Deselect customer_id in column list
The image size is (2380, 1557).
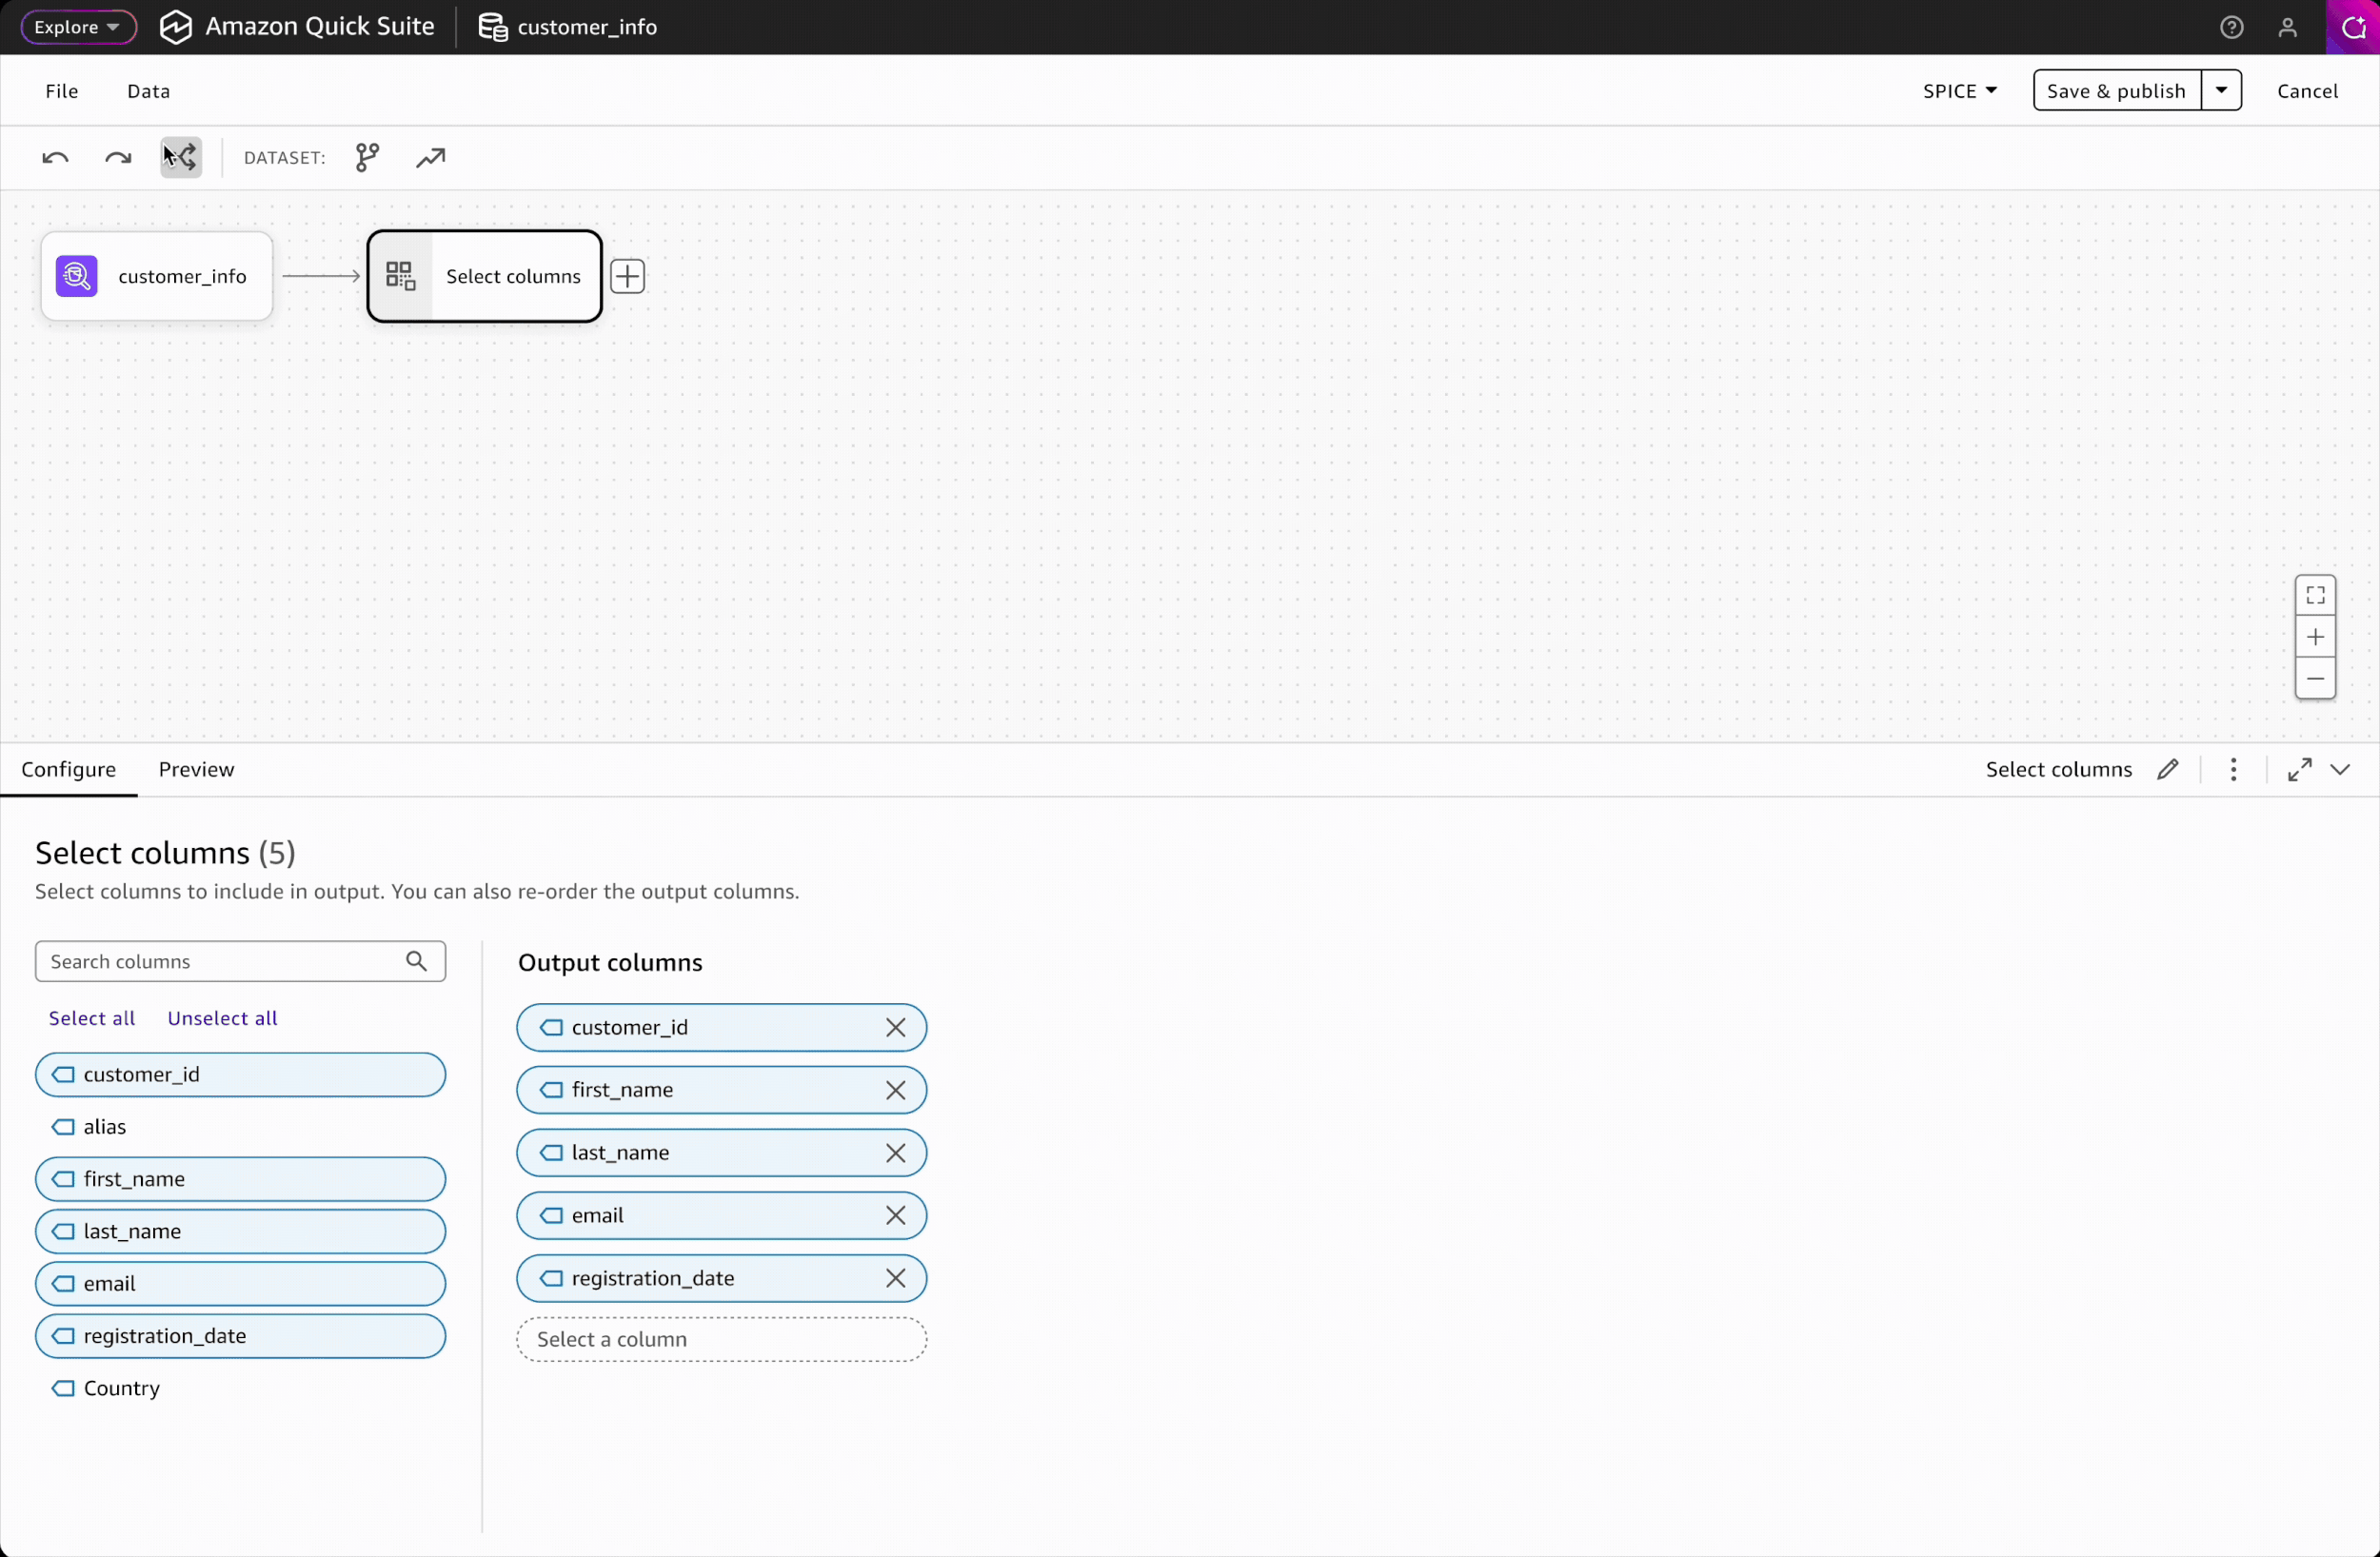point(240,1075)
